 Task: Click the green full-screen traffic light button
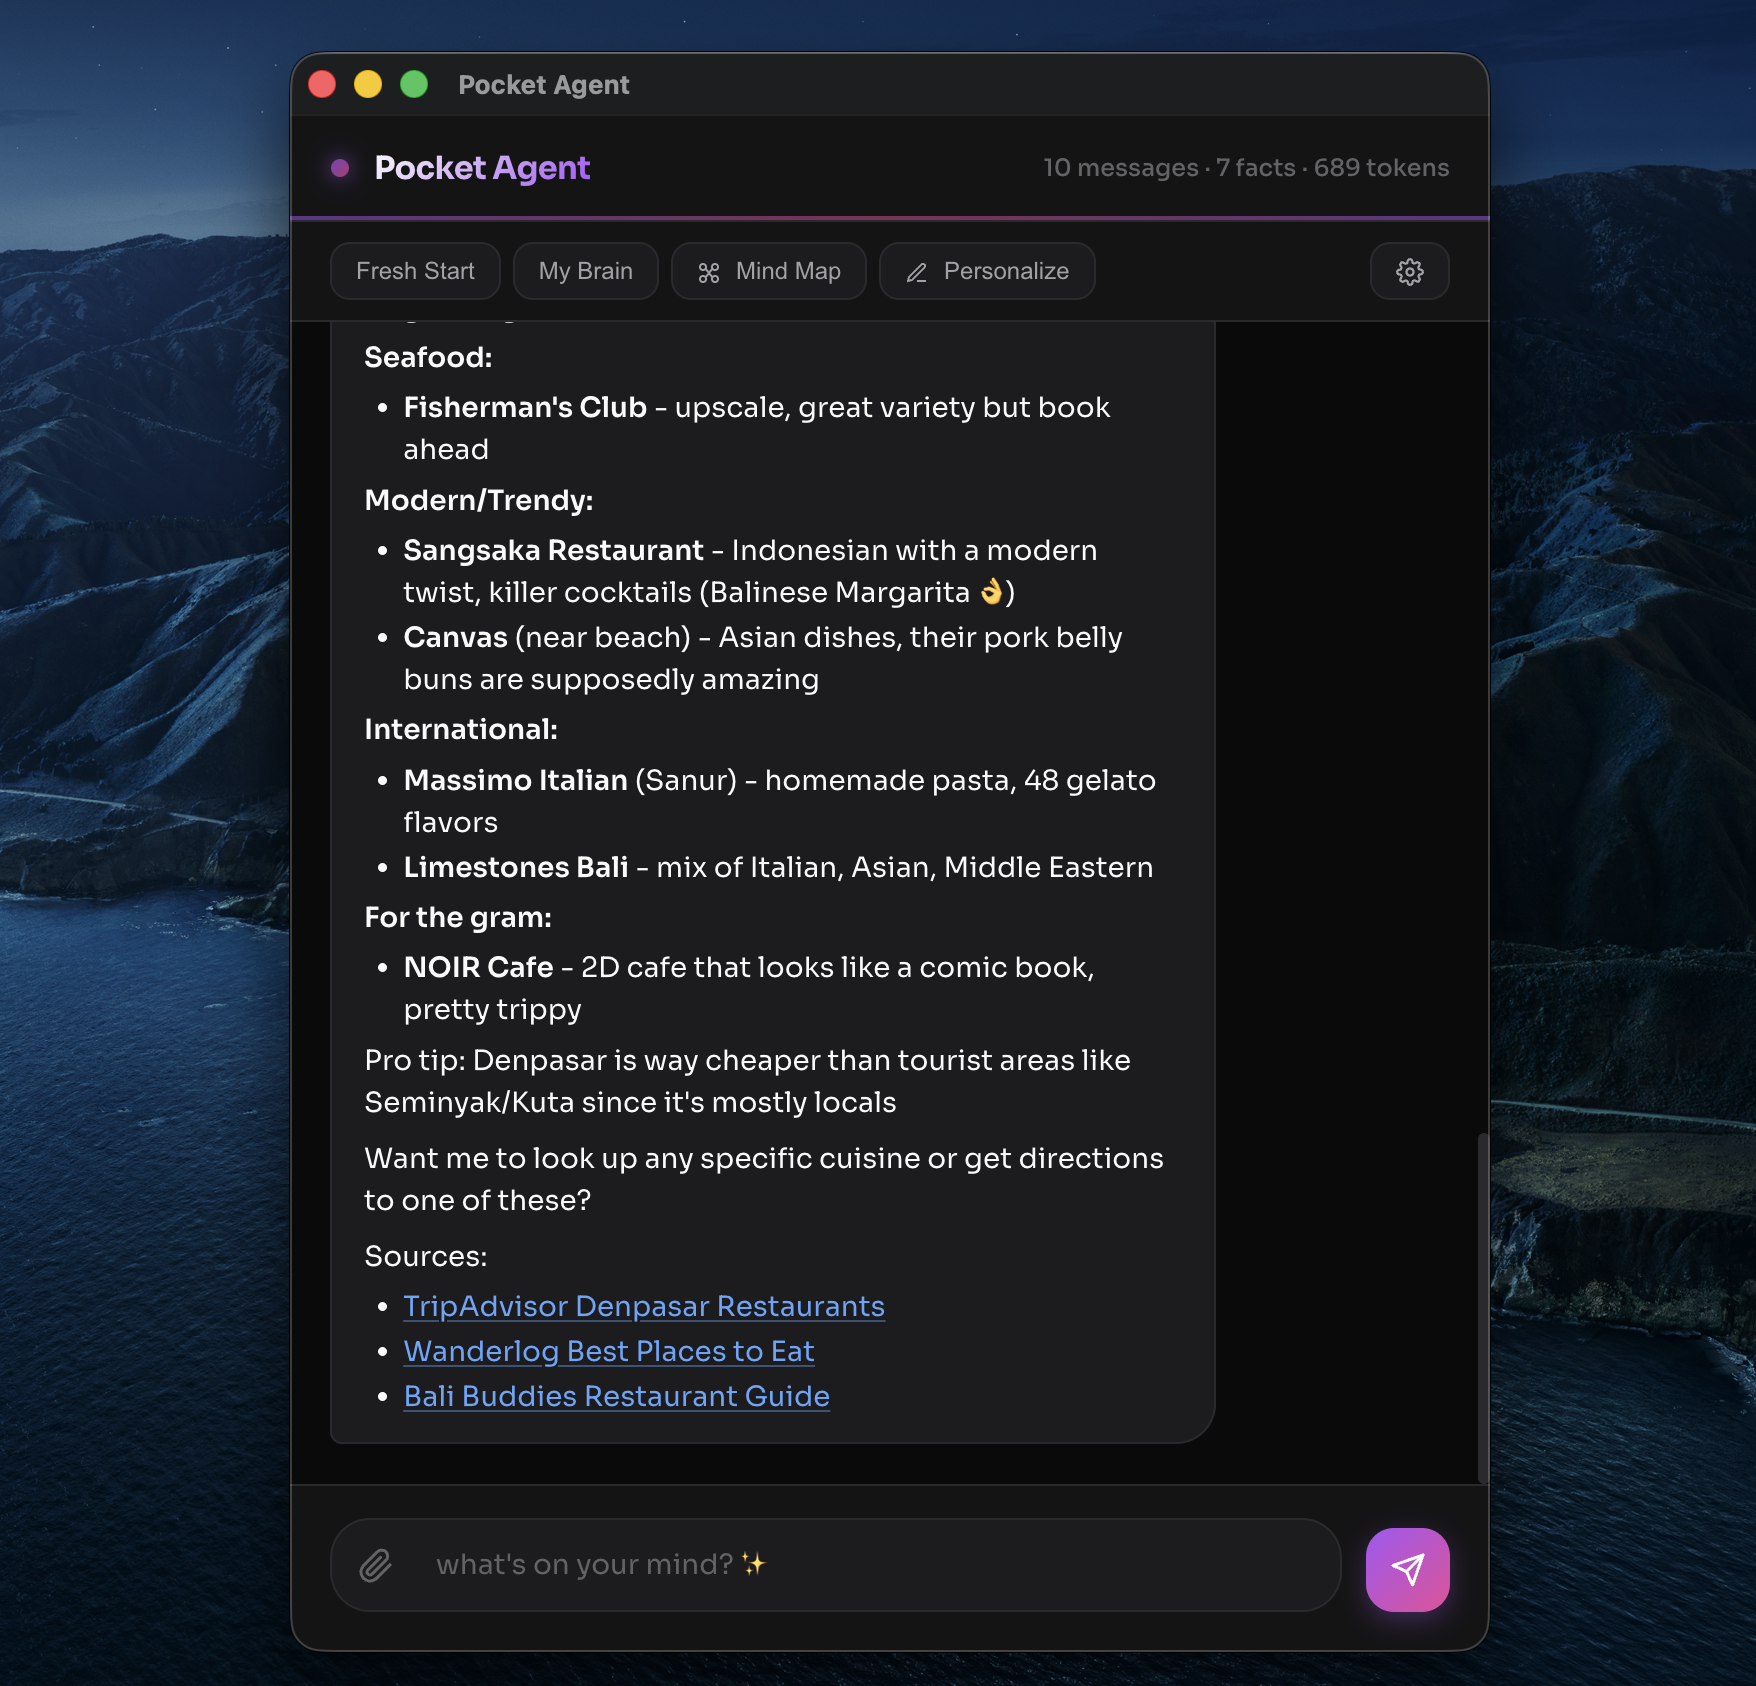tap(415, 84)
